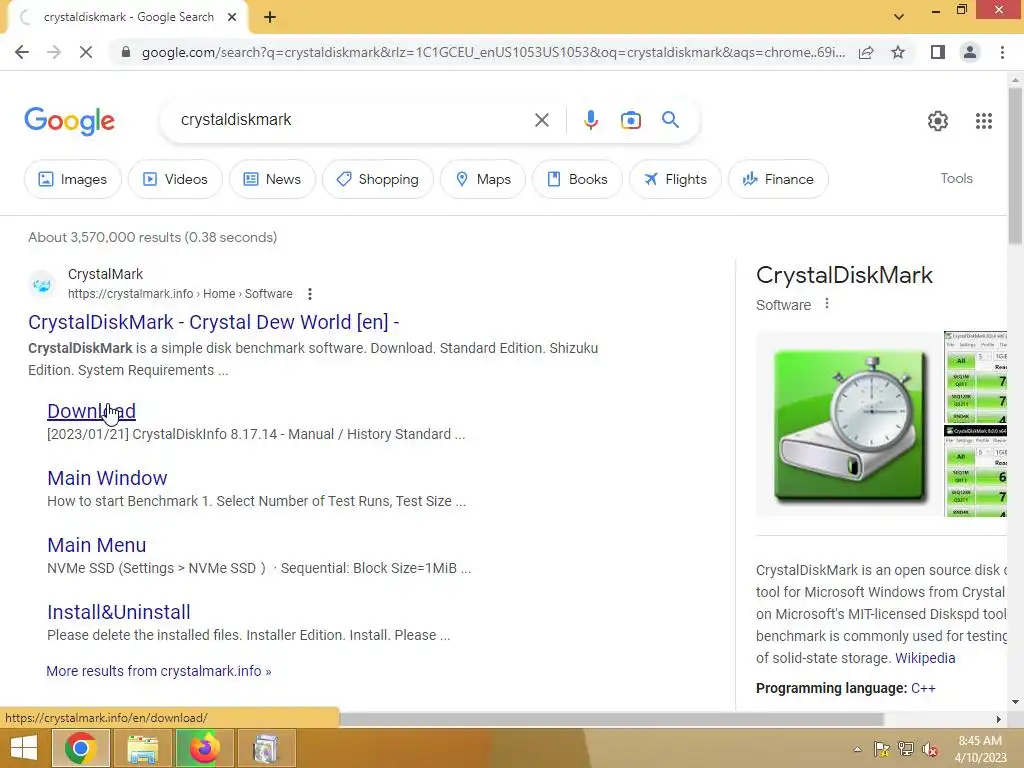Image resolution: width=1024 pixels, height=768 pixels.
Task: Open Firefox from taskbar
Action: click(x=204, y=748)
